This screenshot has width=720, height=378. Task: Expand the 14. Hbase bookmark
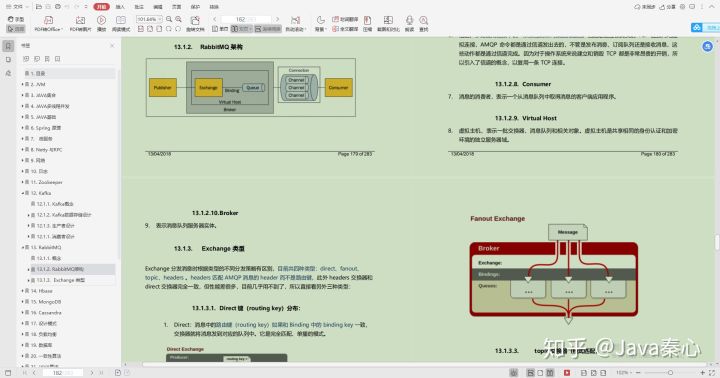(22, 291)
